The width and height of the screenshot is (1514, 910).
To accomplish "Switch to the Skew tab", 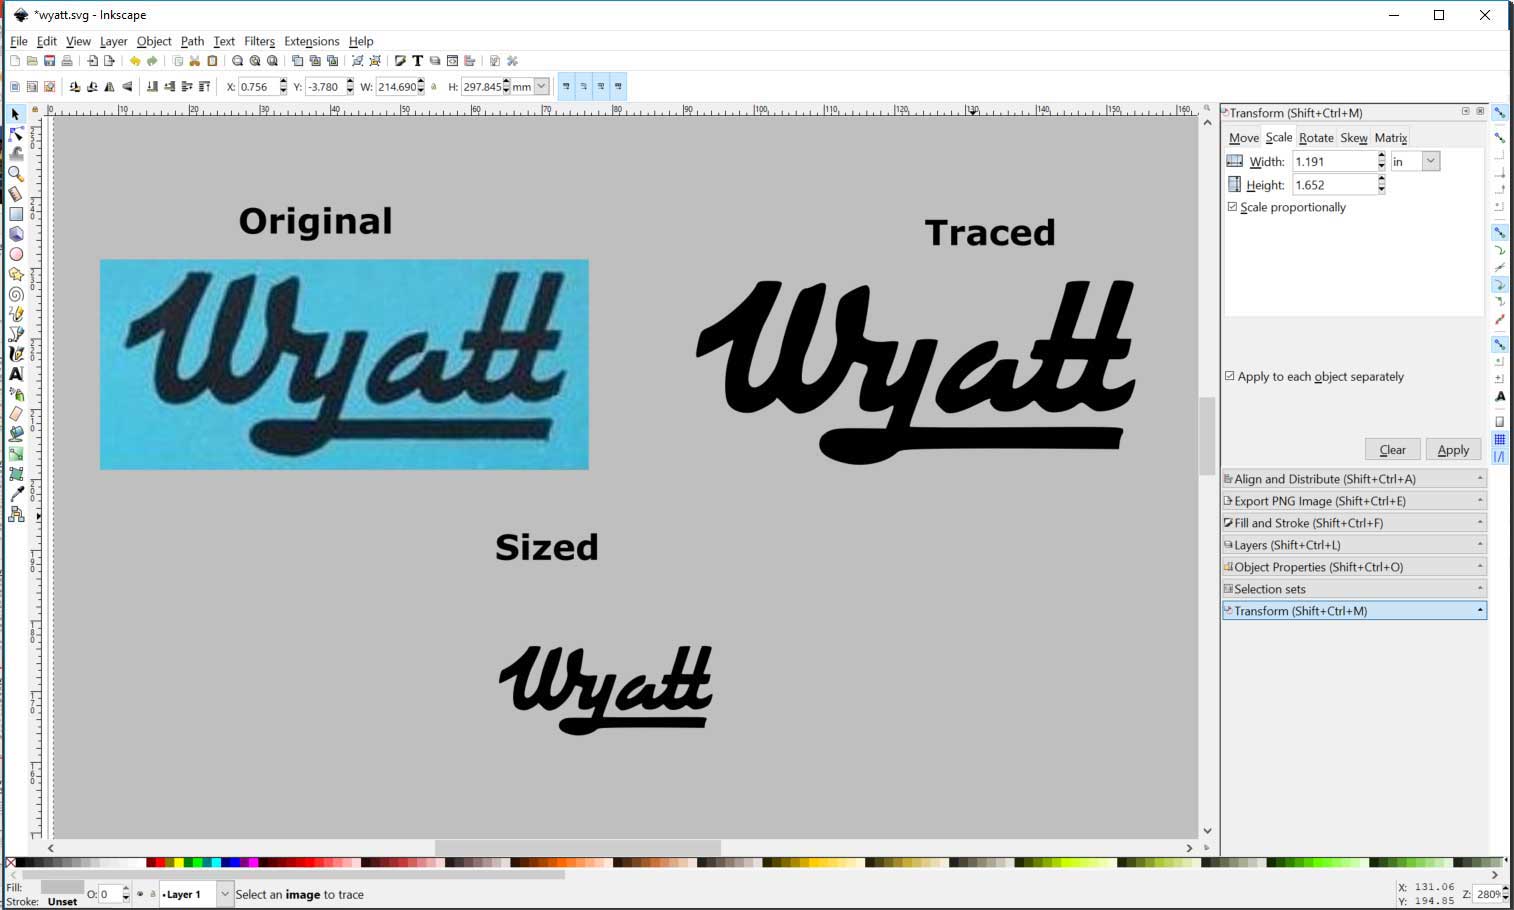I will click(x=1354, y=138).
